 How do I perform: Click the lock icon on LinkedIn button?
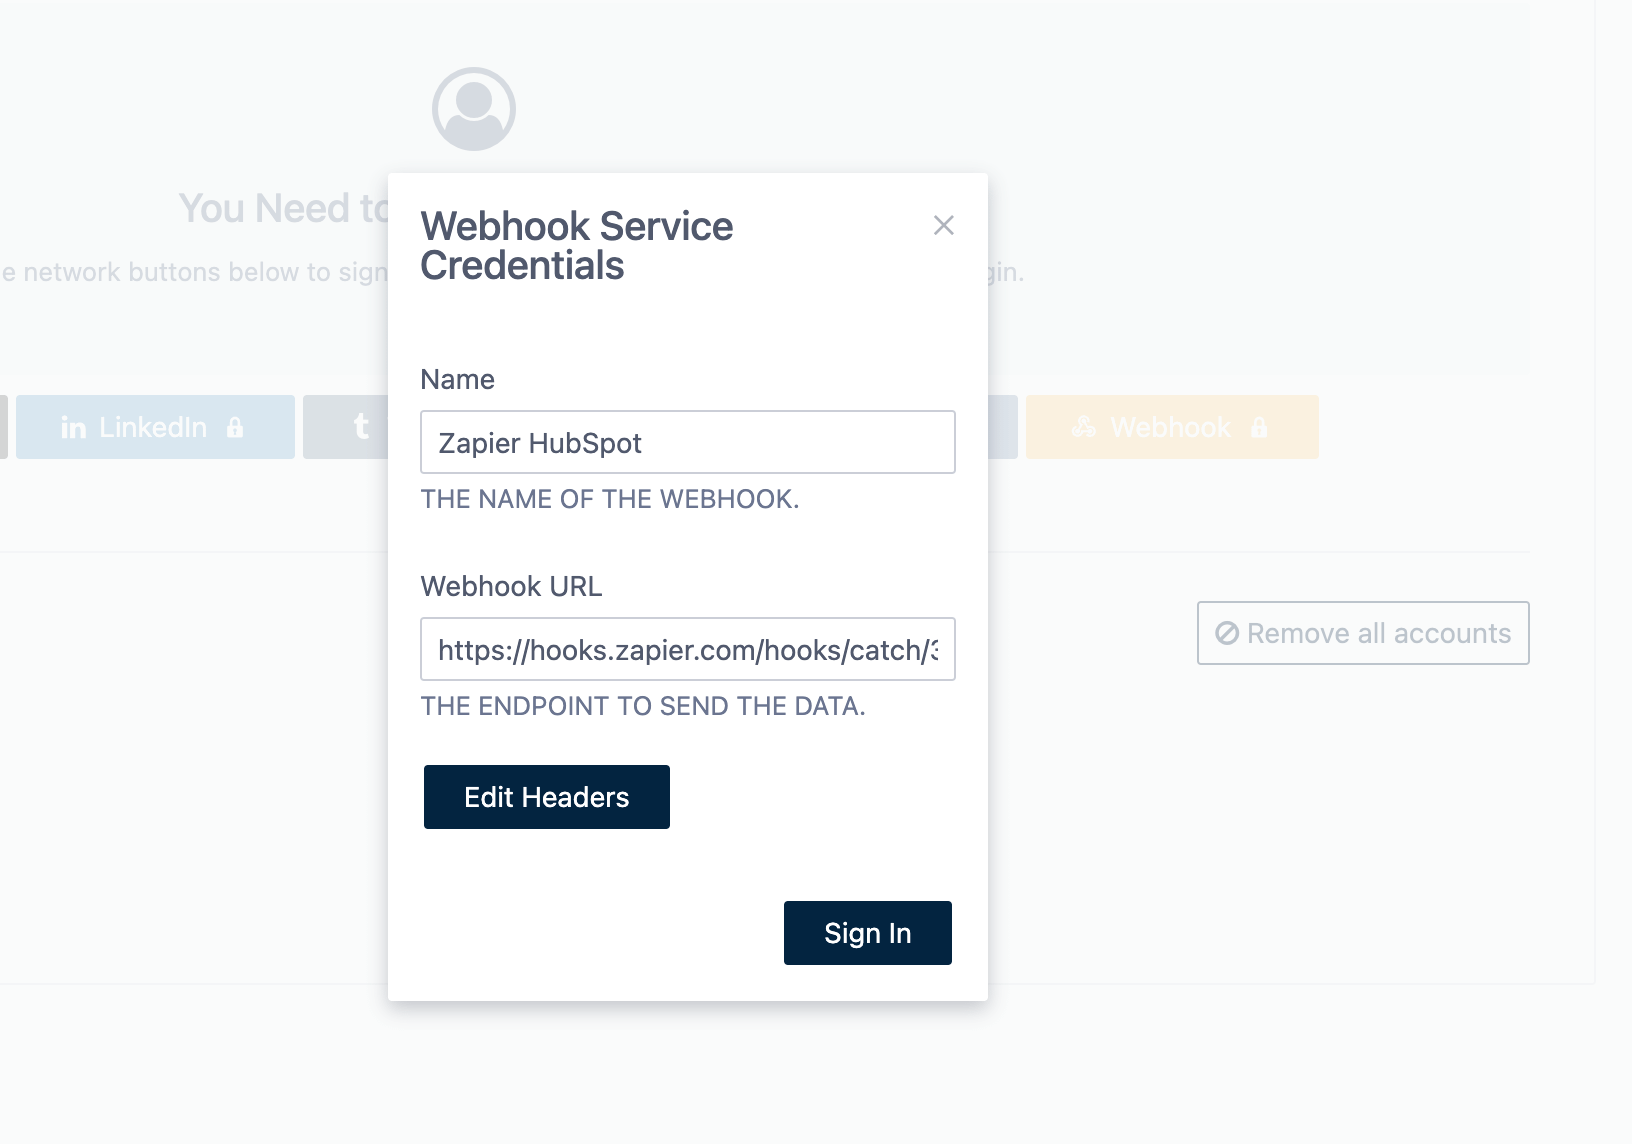pos(235,428)
